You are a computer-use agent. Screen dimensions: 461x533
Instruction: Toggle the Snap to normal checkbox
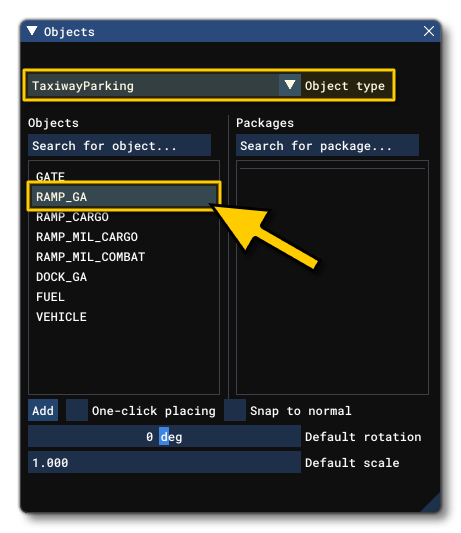[235, 410]
